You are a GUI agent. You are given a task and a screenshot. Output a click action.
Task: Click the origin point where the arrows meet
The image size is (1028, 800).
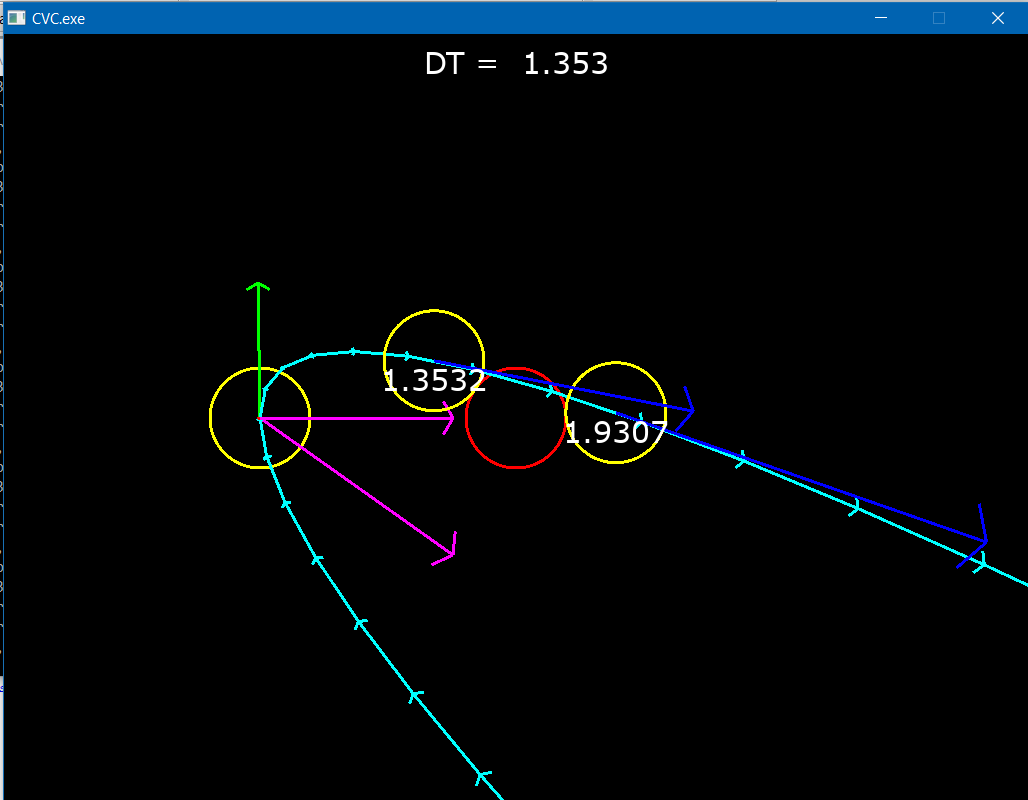[x=259, y=418]
